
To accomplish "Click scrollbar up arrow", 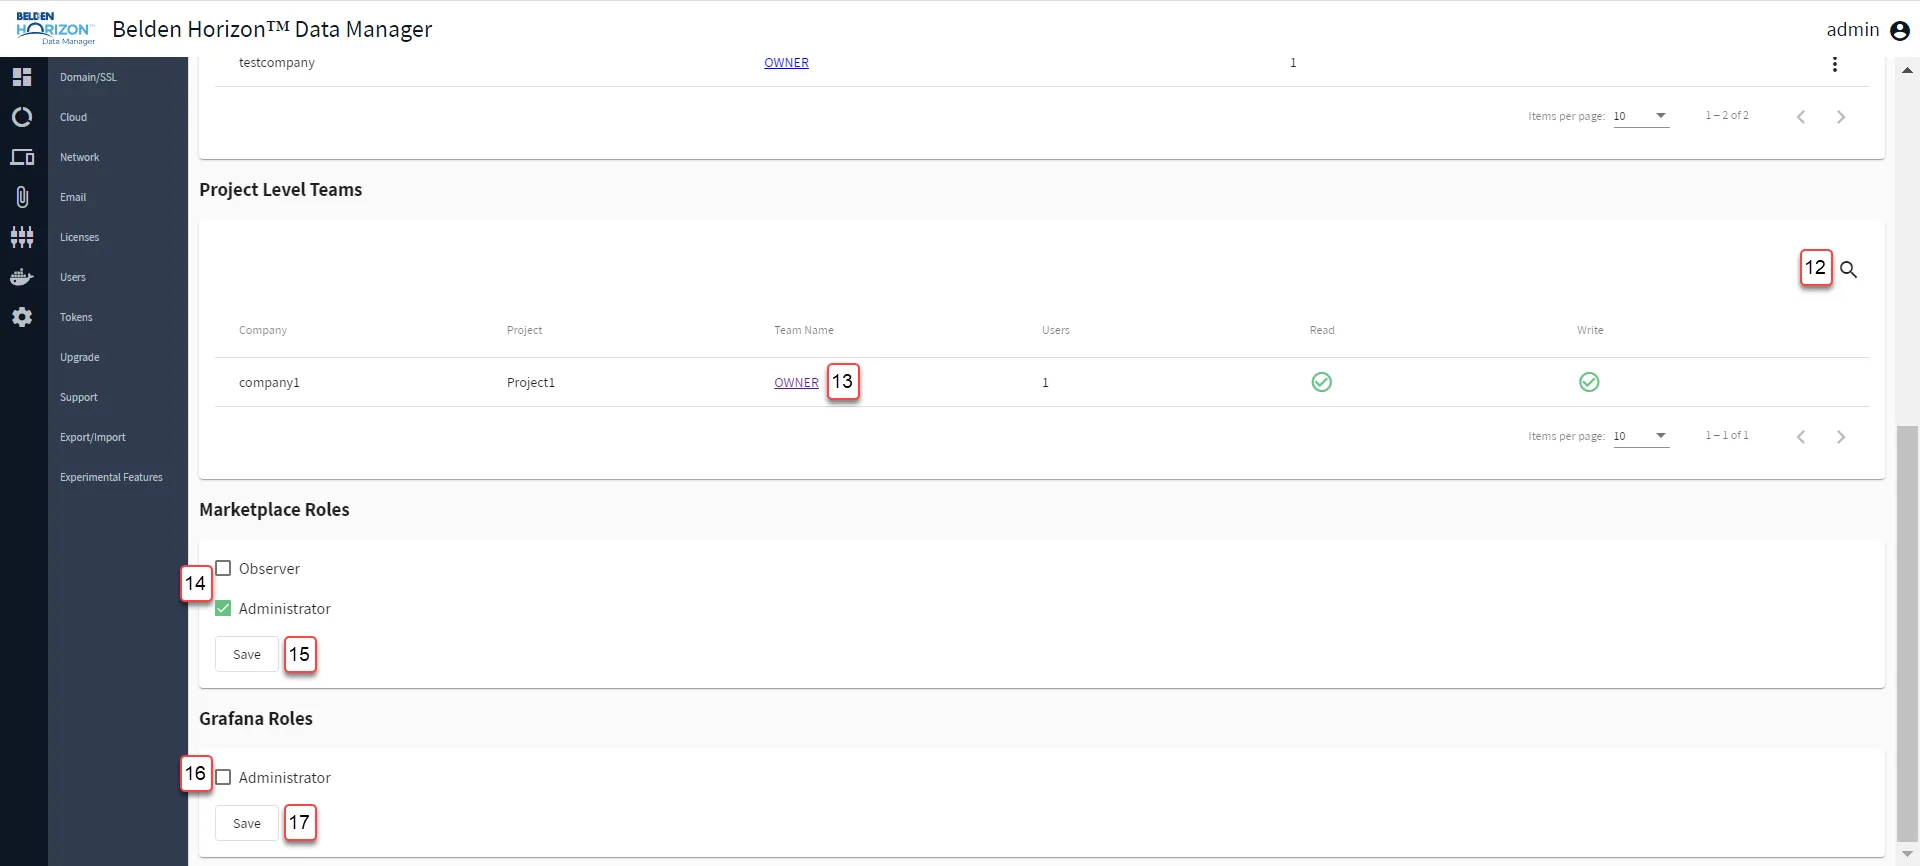I will (1907, 70).
